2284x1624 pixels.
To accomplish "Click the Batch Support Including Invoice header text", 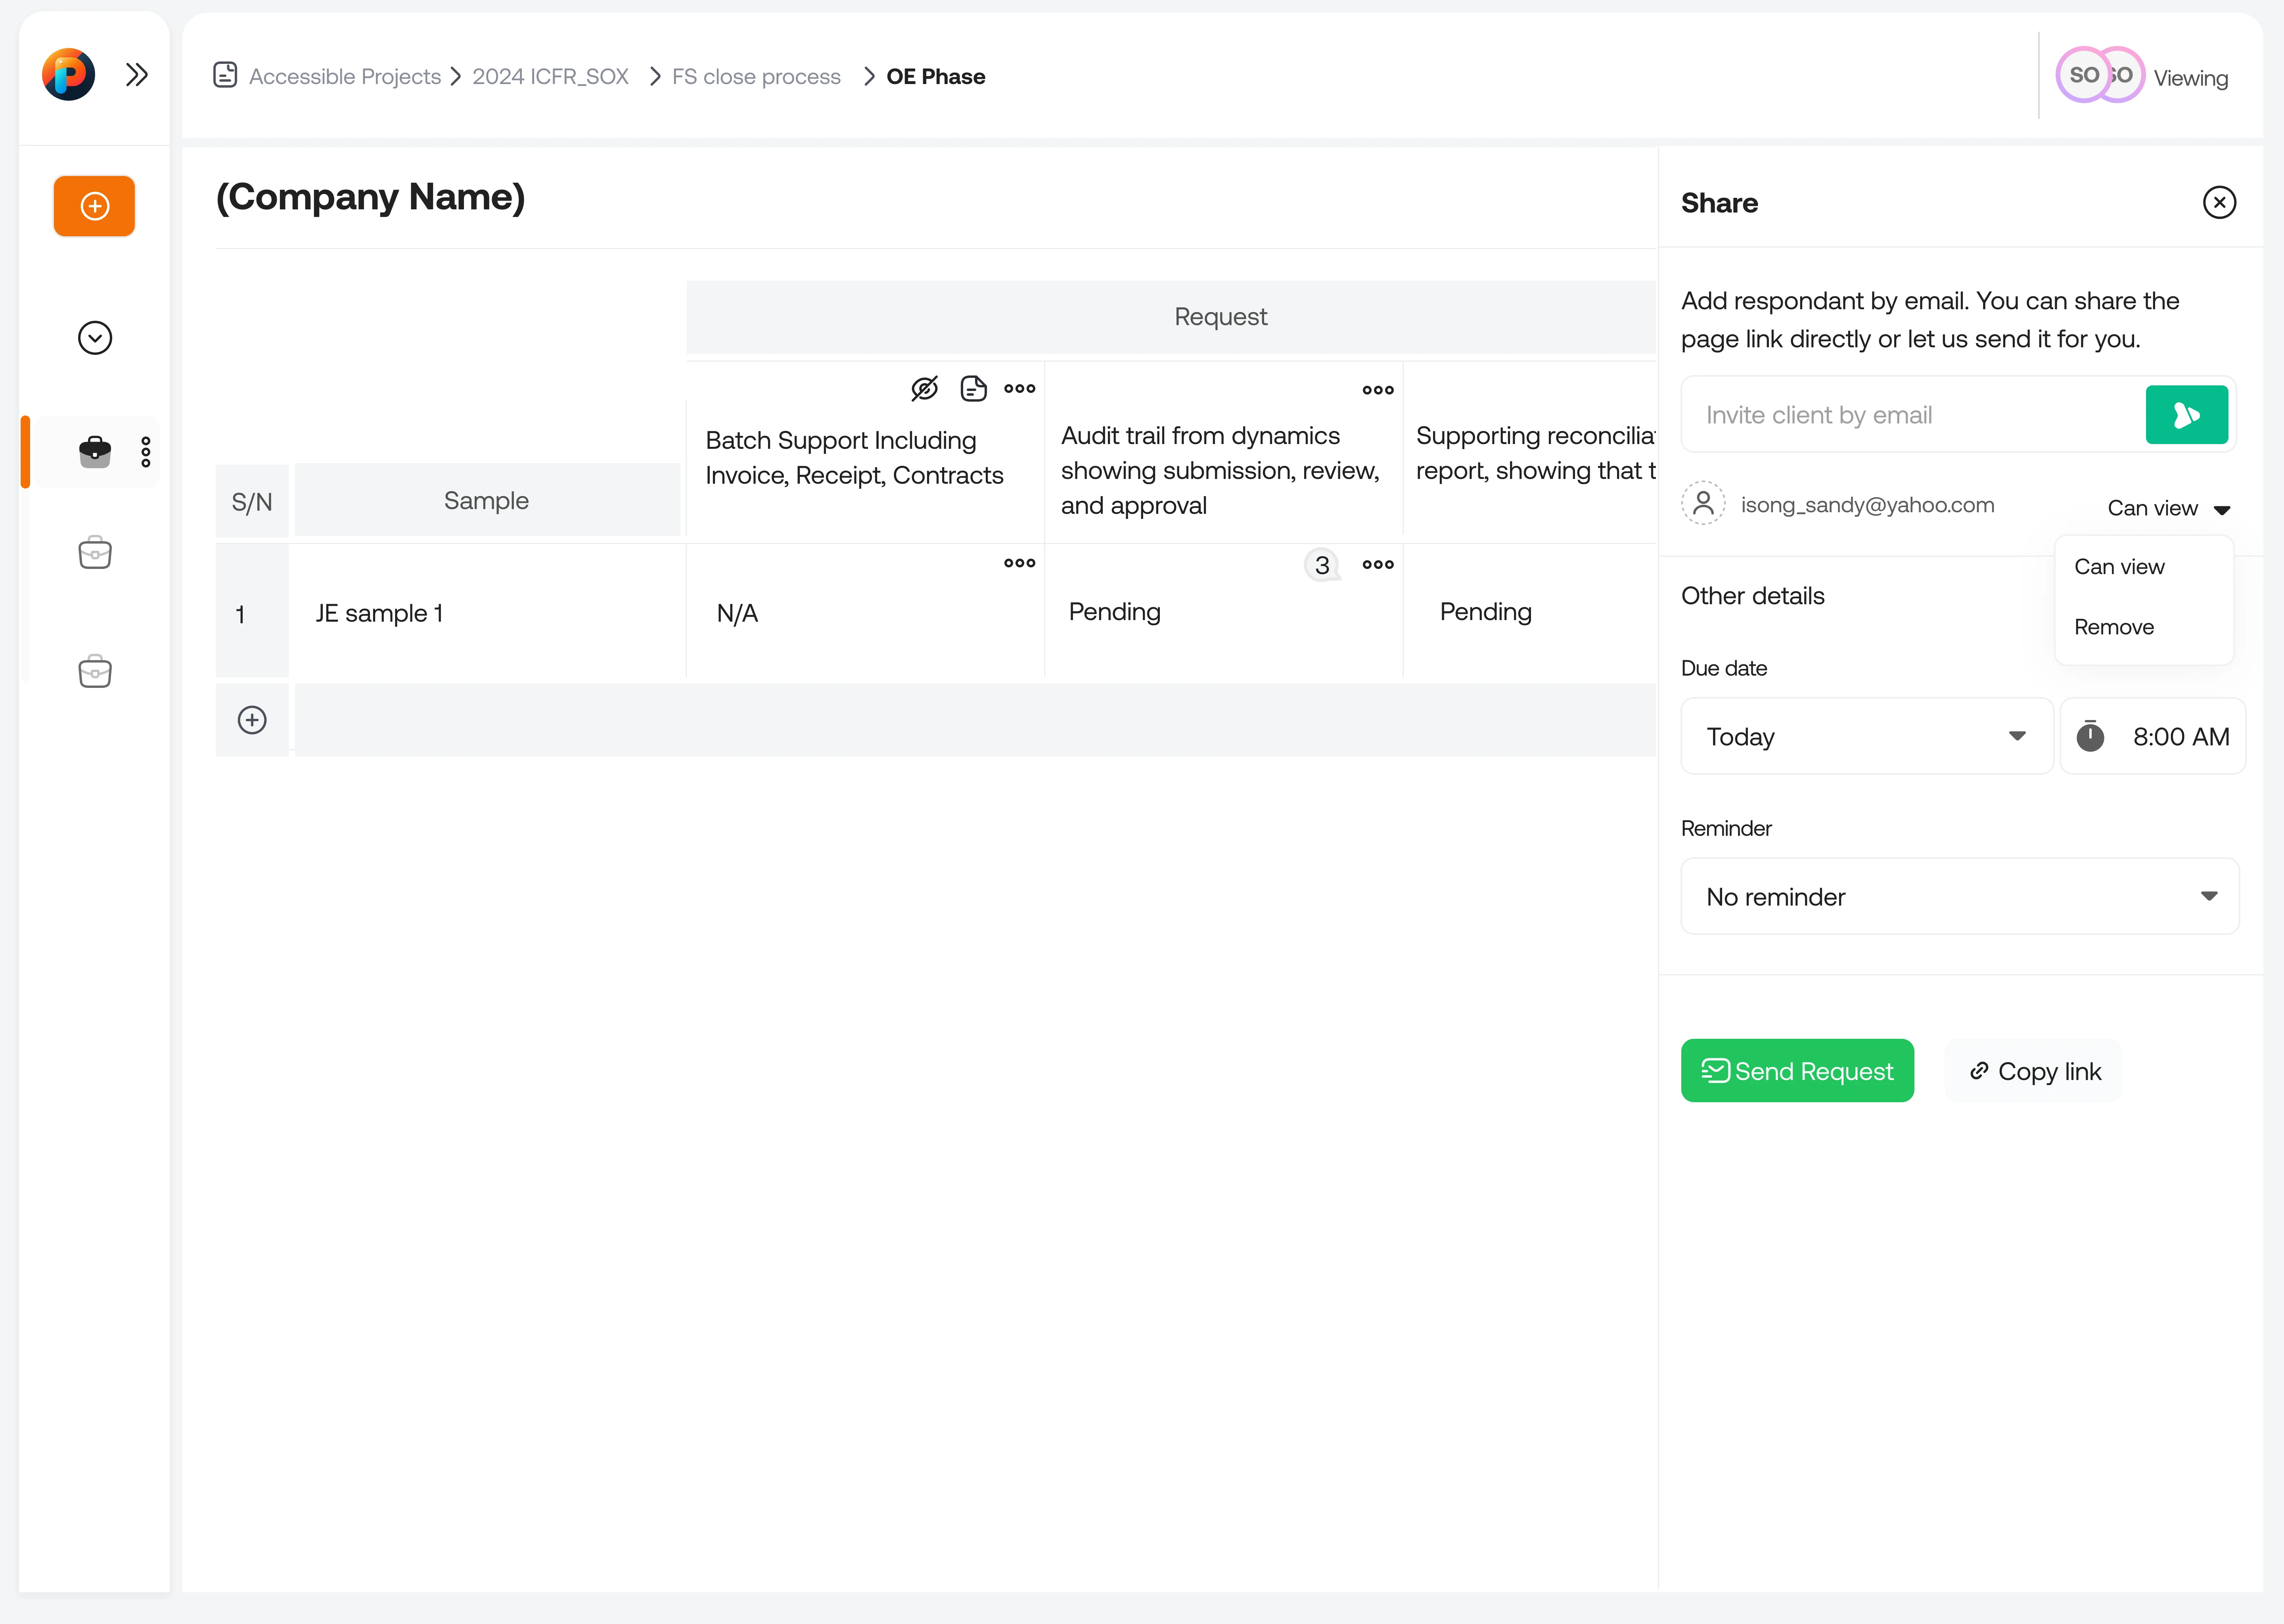I will coord(854,457).
